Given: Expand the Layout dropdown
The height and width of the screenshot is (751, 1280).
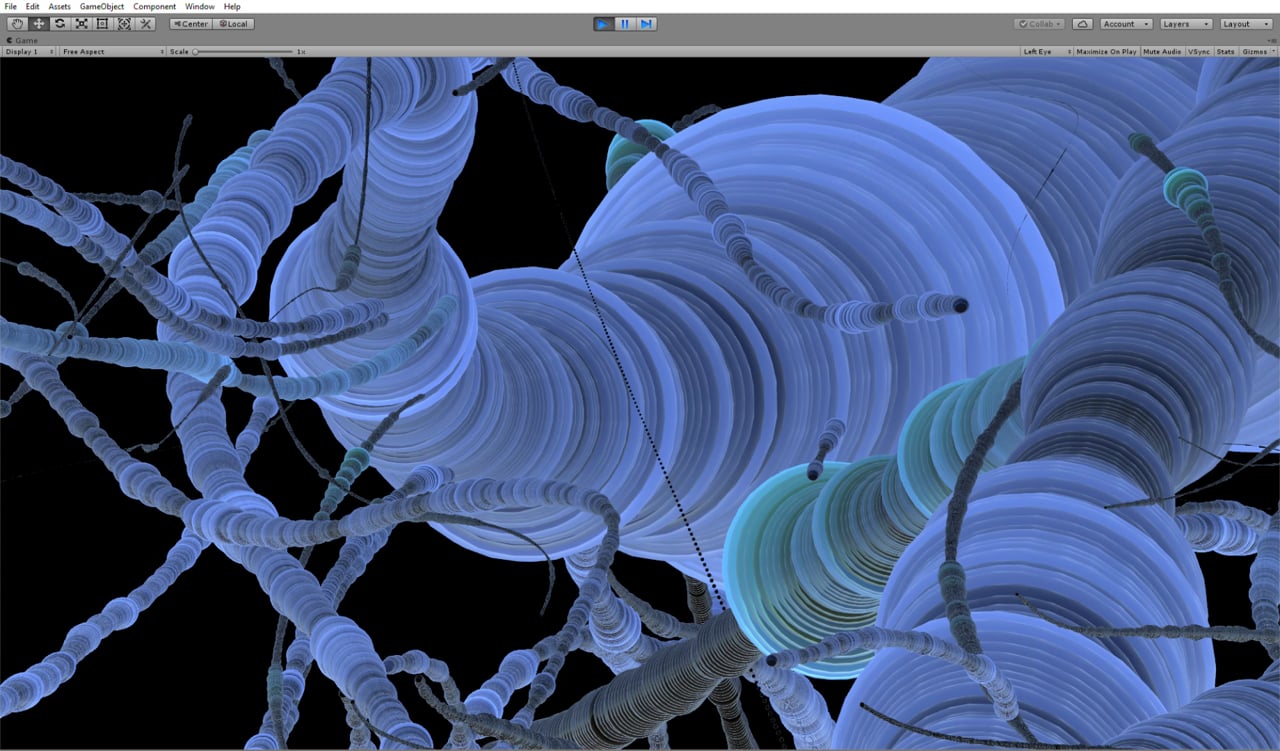Looking at the screenshot, I should (x=1245, y=24).
